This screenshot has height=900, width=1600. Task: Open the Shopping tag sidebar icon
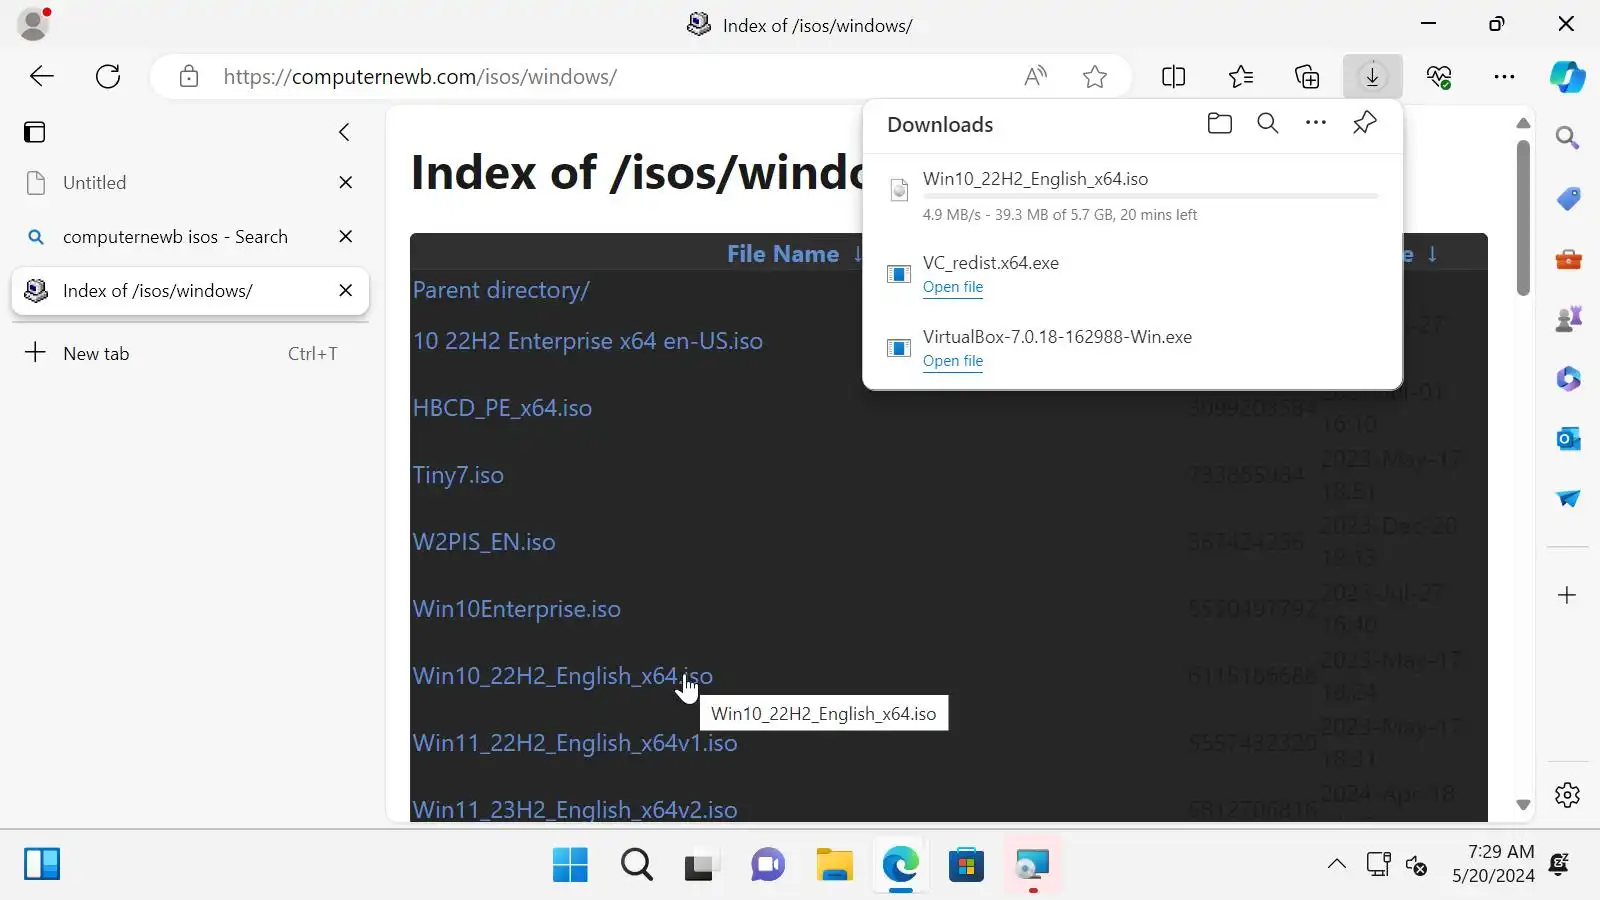tap(1568, 198)
